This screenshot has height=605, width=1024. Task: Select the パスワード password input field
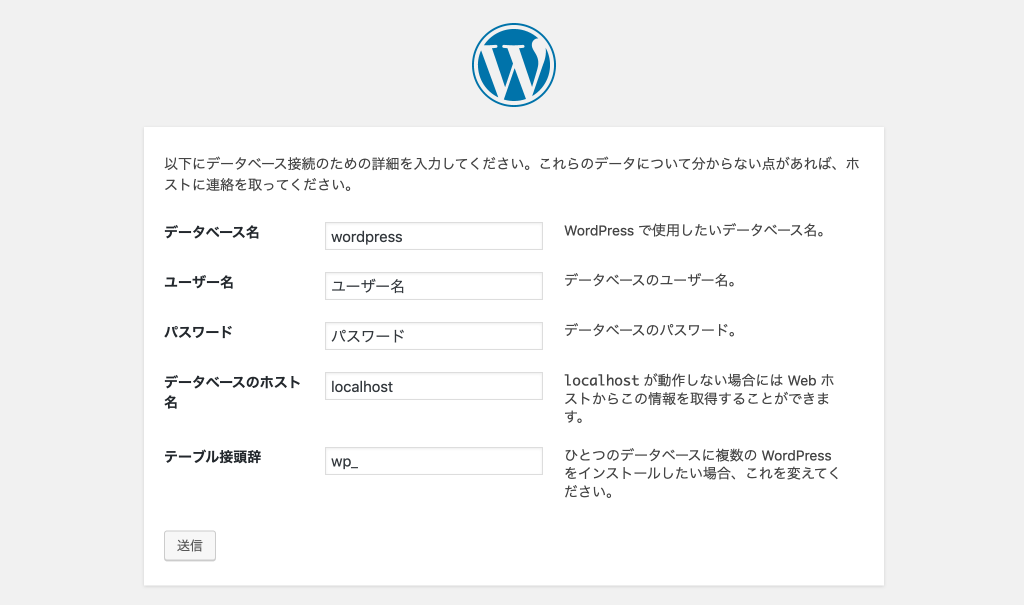click(x=434, y=336)
